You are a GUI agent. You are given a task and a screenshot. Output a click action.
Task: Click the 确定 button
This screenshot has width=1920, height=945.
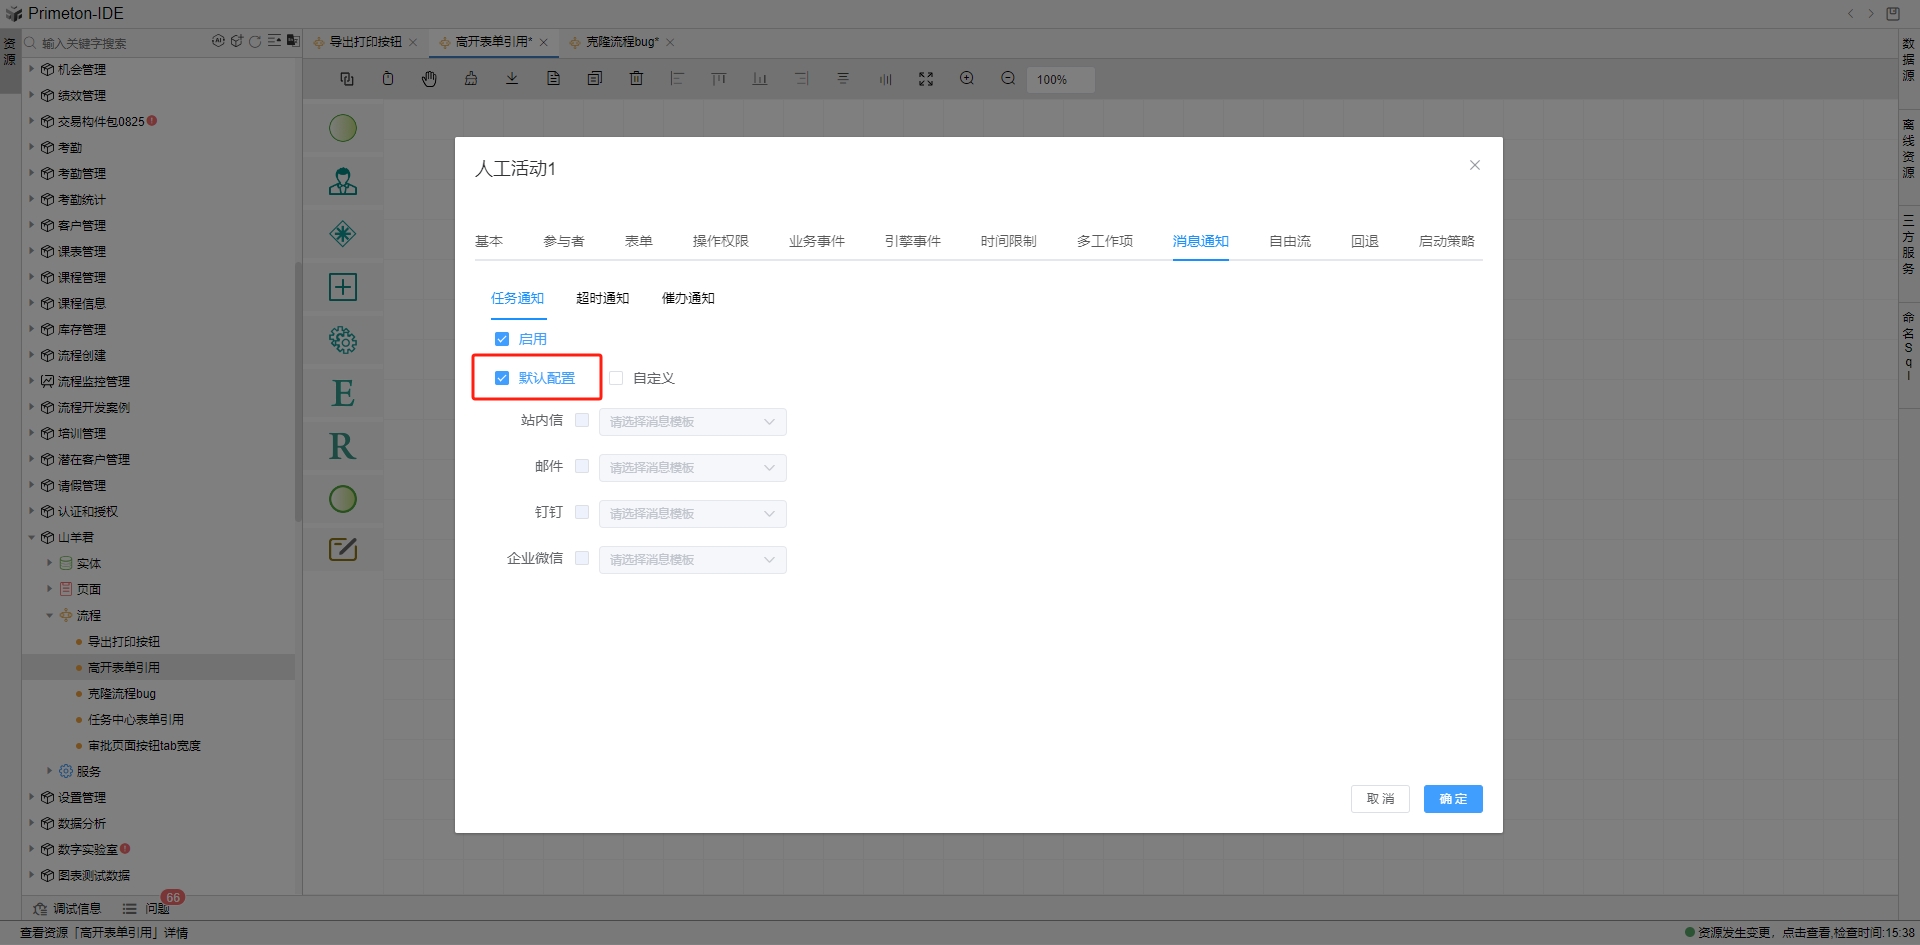pyautogui.click(x=1452, y=799)
